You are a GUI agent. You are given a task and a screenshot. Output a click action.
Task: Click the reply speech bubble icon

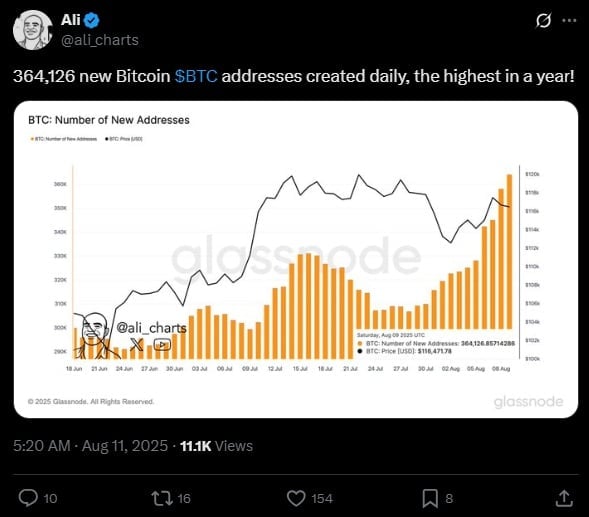pyautogui.click(x=28, y=498)
